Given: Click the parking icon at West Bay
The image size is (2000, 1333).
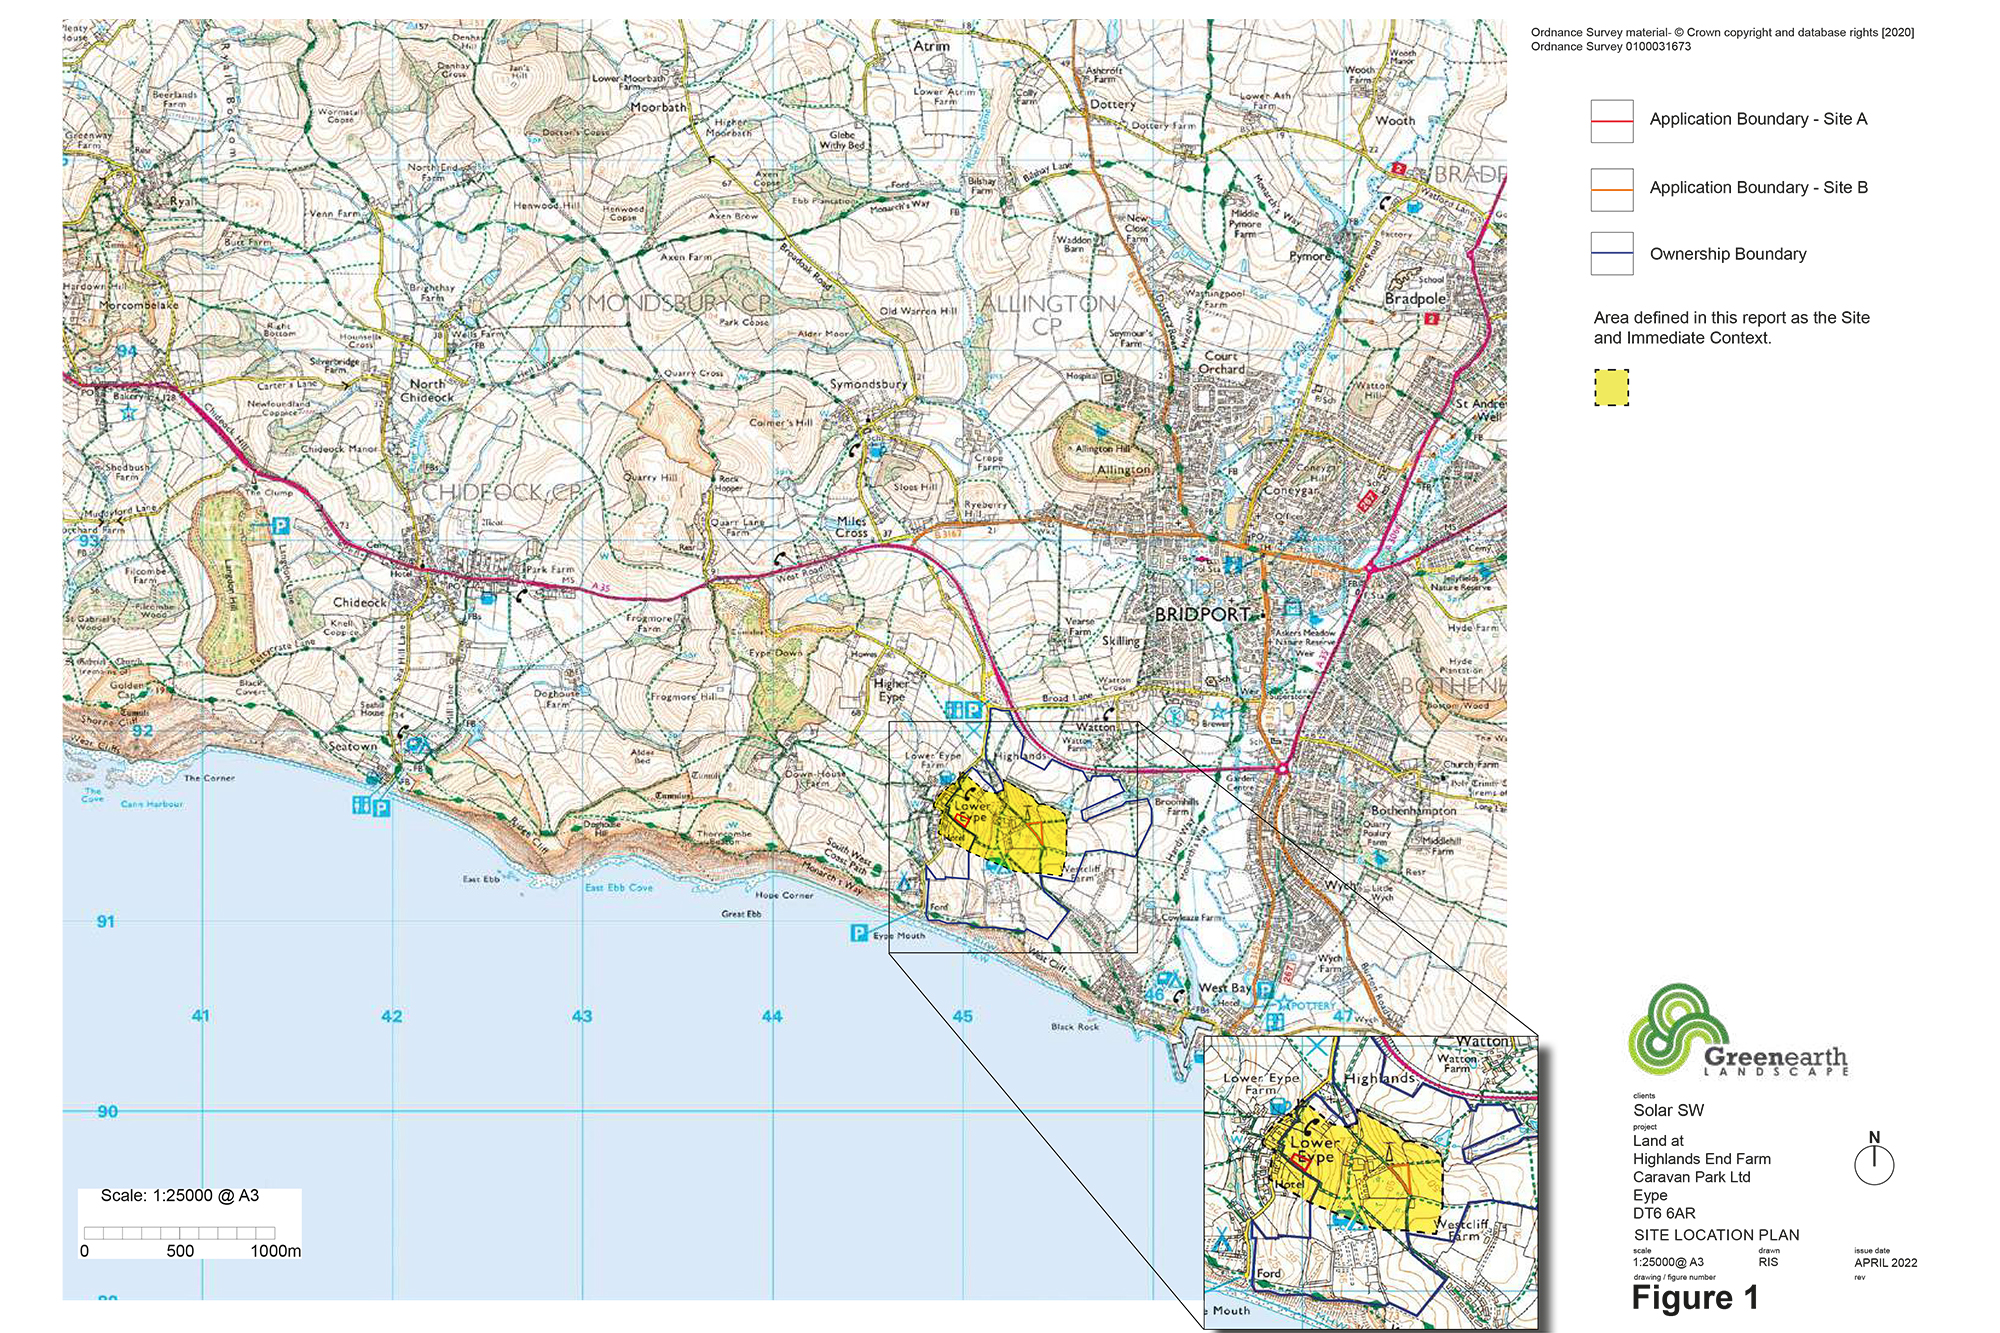Looking at the screenshot, I should (x=1264, y=988).
